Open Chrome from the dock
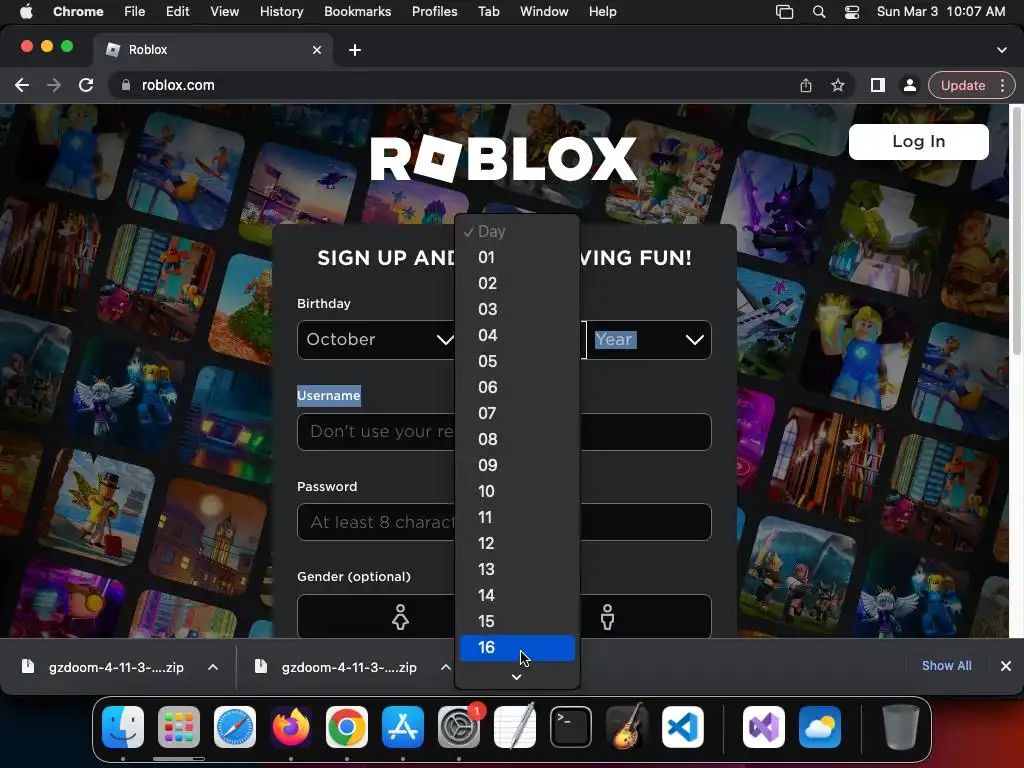The image size is (1024, 768). (347, 727)
